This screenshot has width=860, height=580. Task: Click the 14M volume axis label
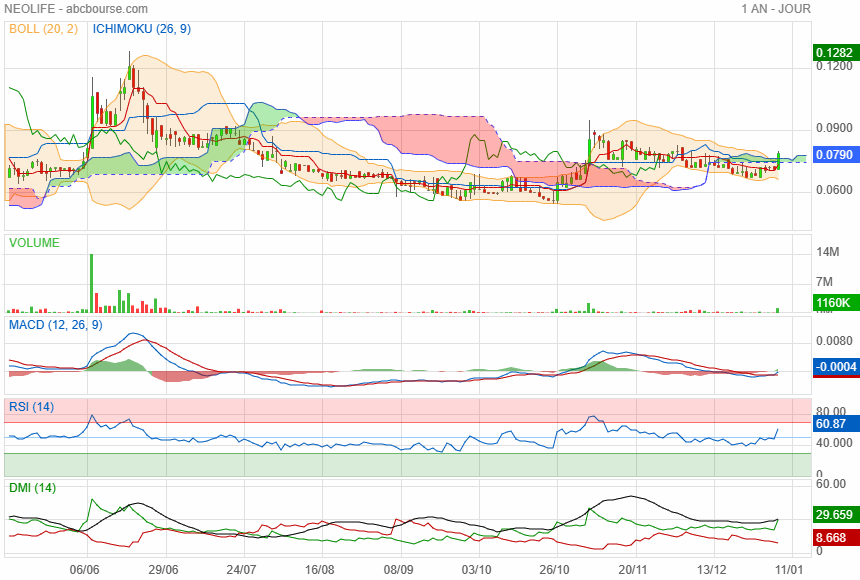tap(828, 252)
